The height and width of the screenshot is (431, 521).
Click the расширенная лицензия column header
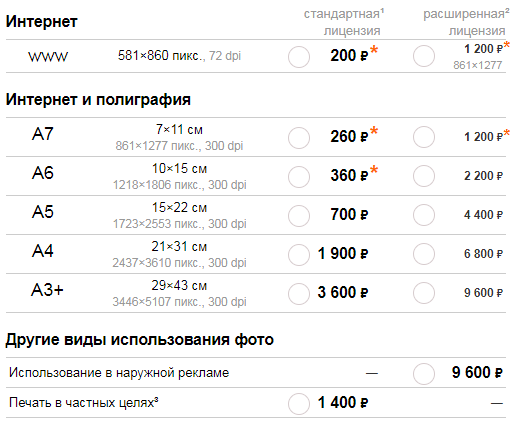pyautogui.click(x=466, y=22)
